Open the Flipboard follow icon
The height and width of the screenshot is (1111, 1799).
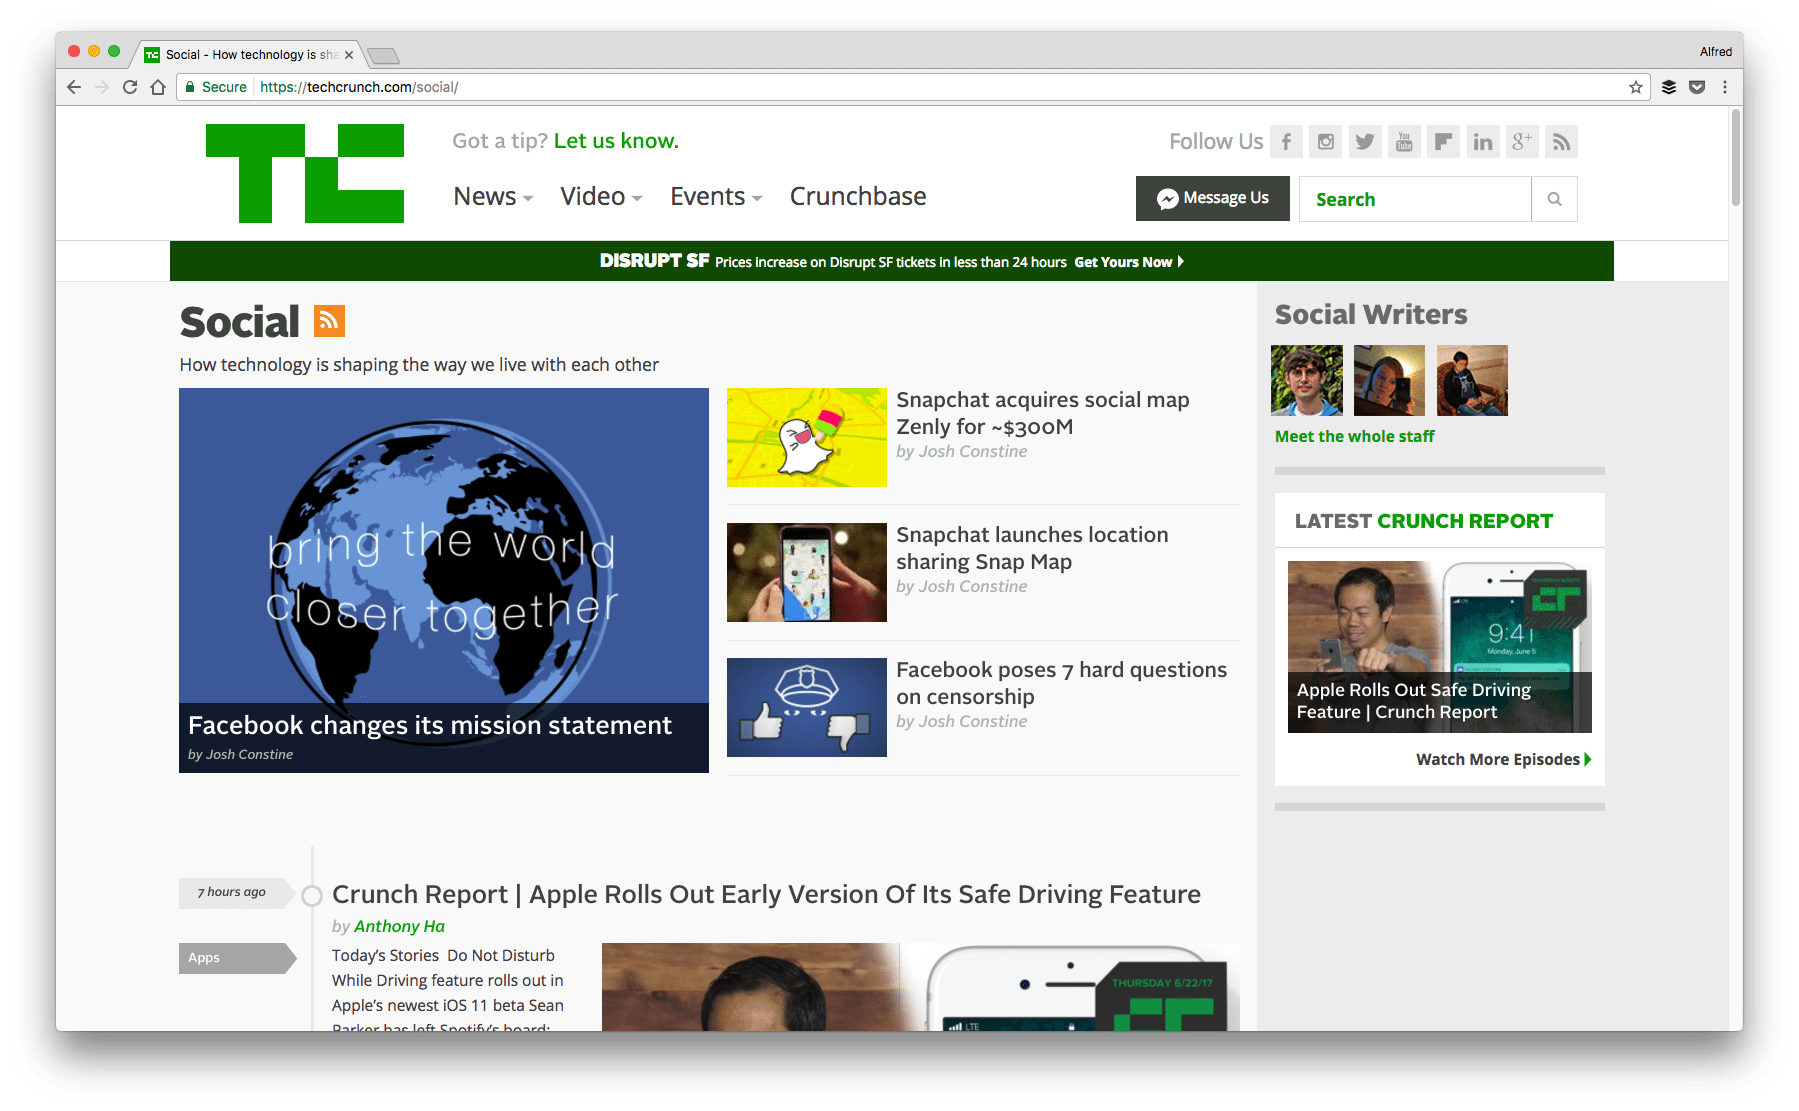pos(1443,141)
